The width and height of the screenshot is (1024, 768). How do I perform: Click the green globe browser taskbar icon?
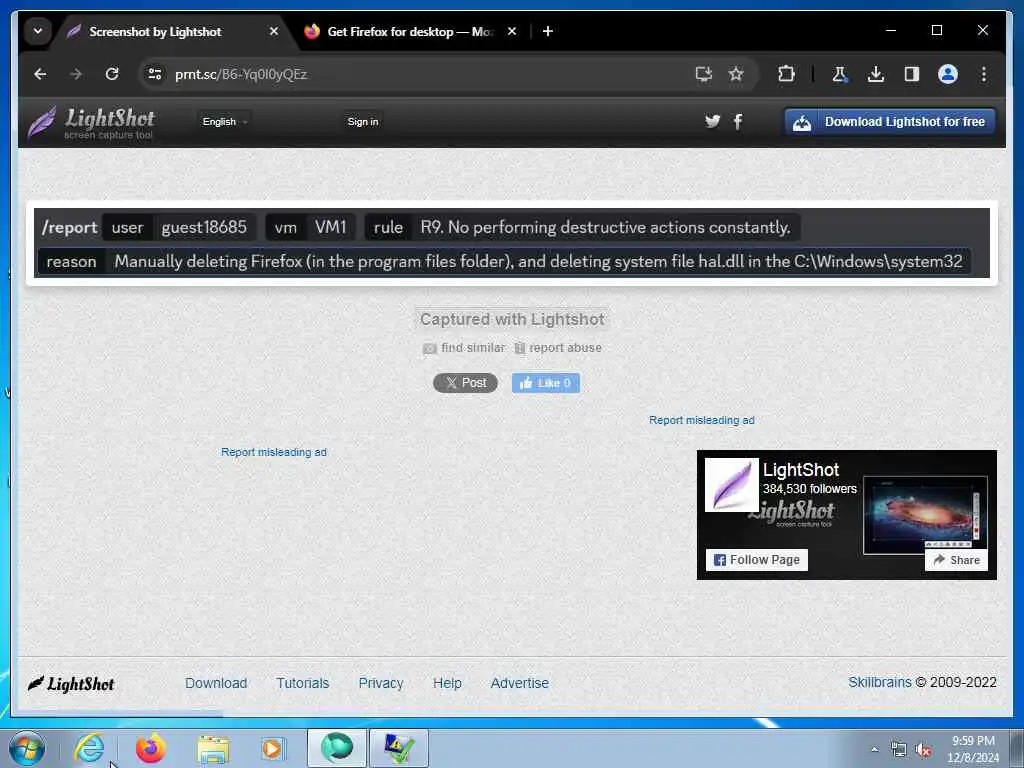click(336, 748)
